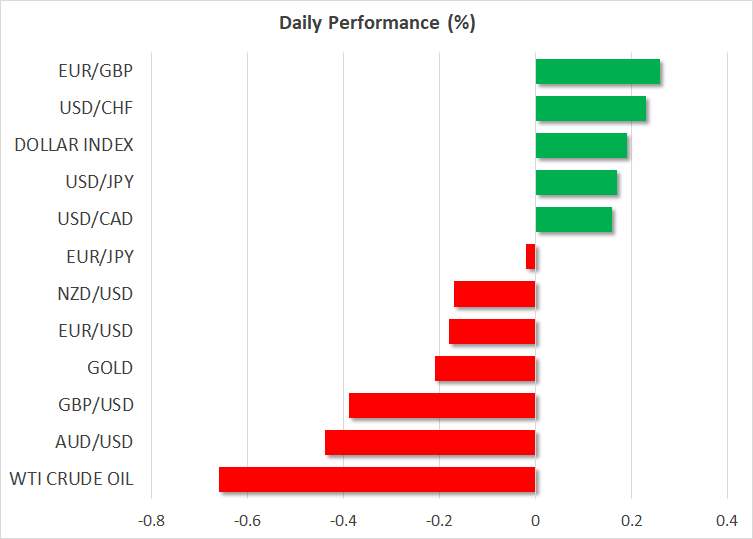Select the USD/JPY green bar
The width and height of the screenshot is (753, 539).
click(x=576, y=183)
